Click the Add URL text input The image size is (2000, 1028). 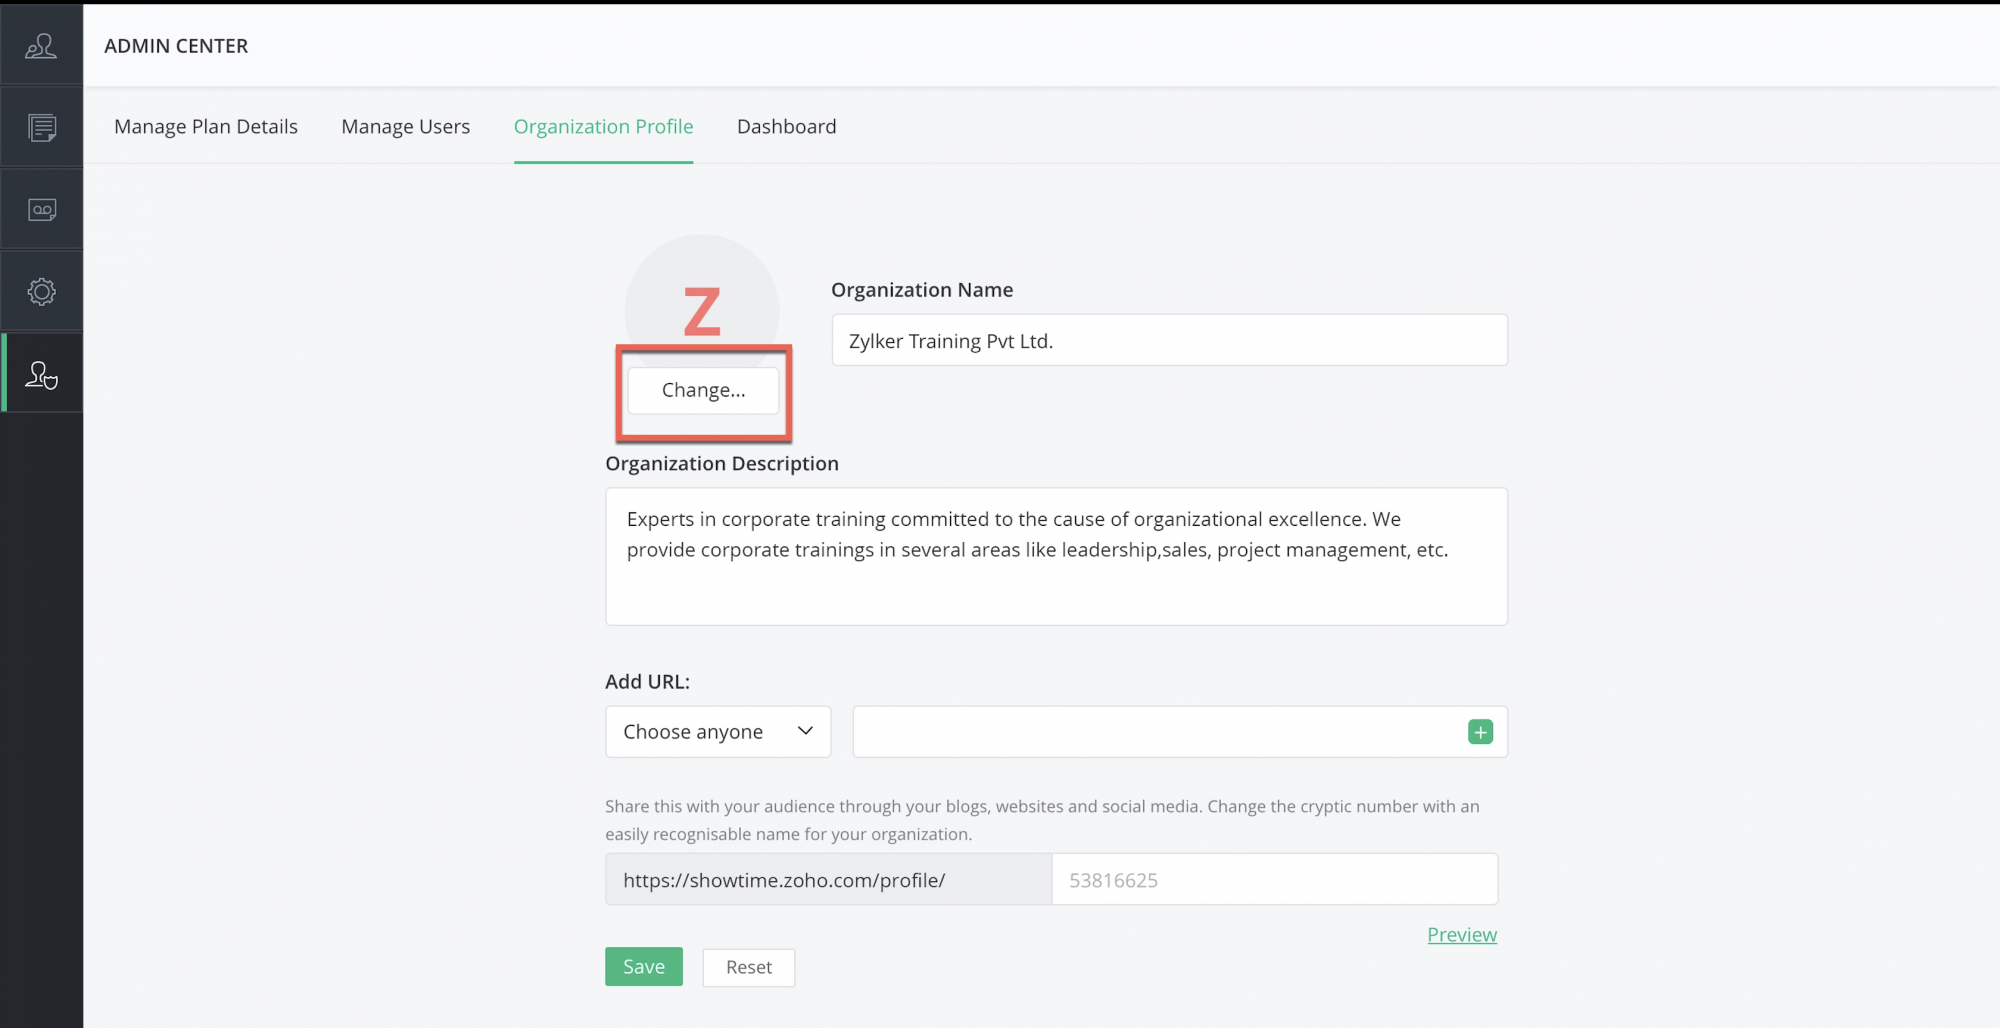tap(1155, 732)
